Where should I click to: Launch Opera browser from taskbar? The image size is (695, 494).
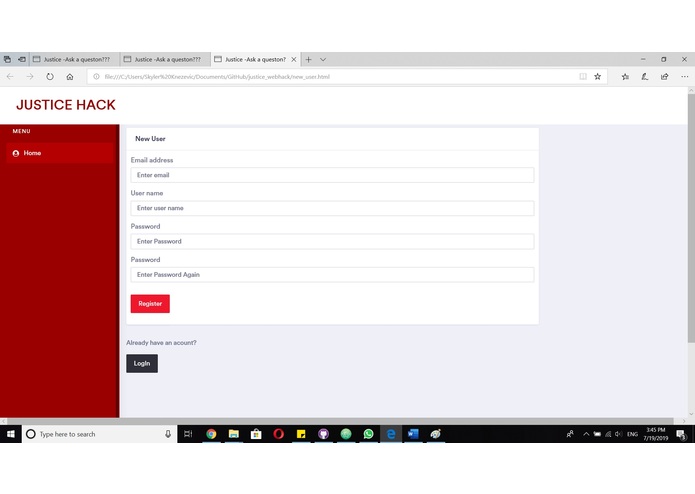[x=278, y=434]
